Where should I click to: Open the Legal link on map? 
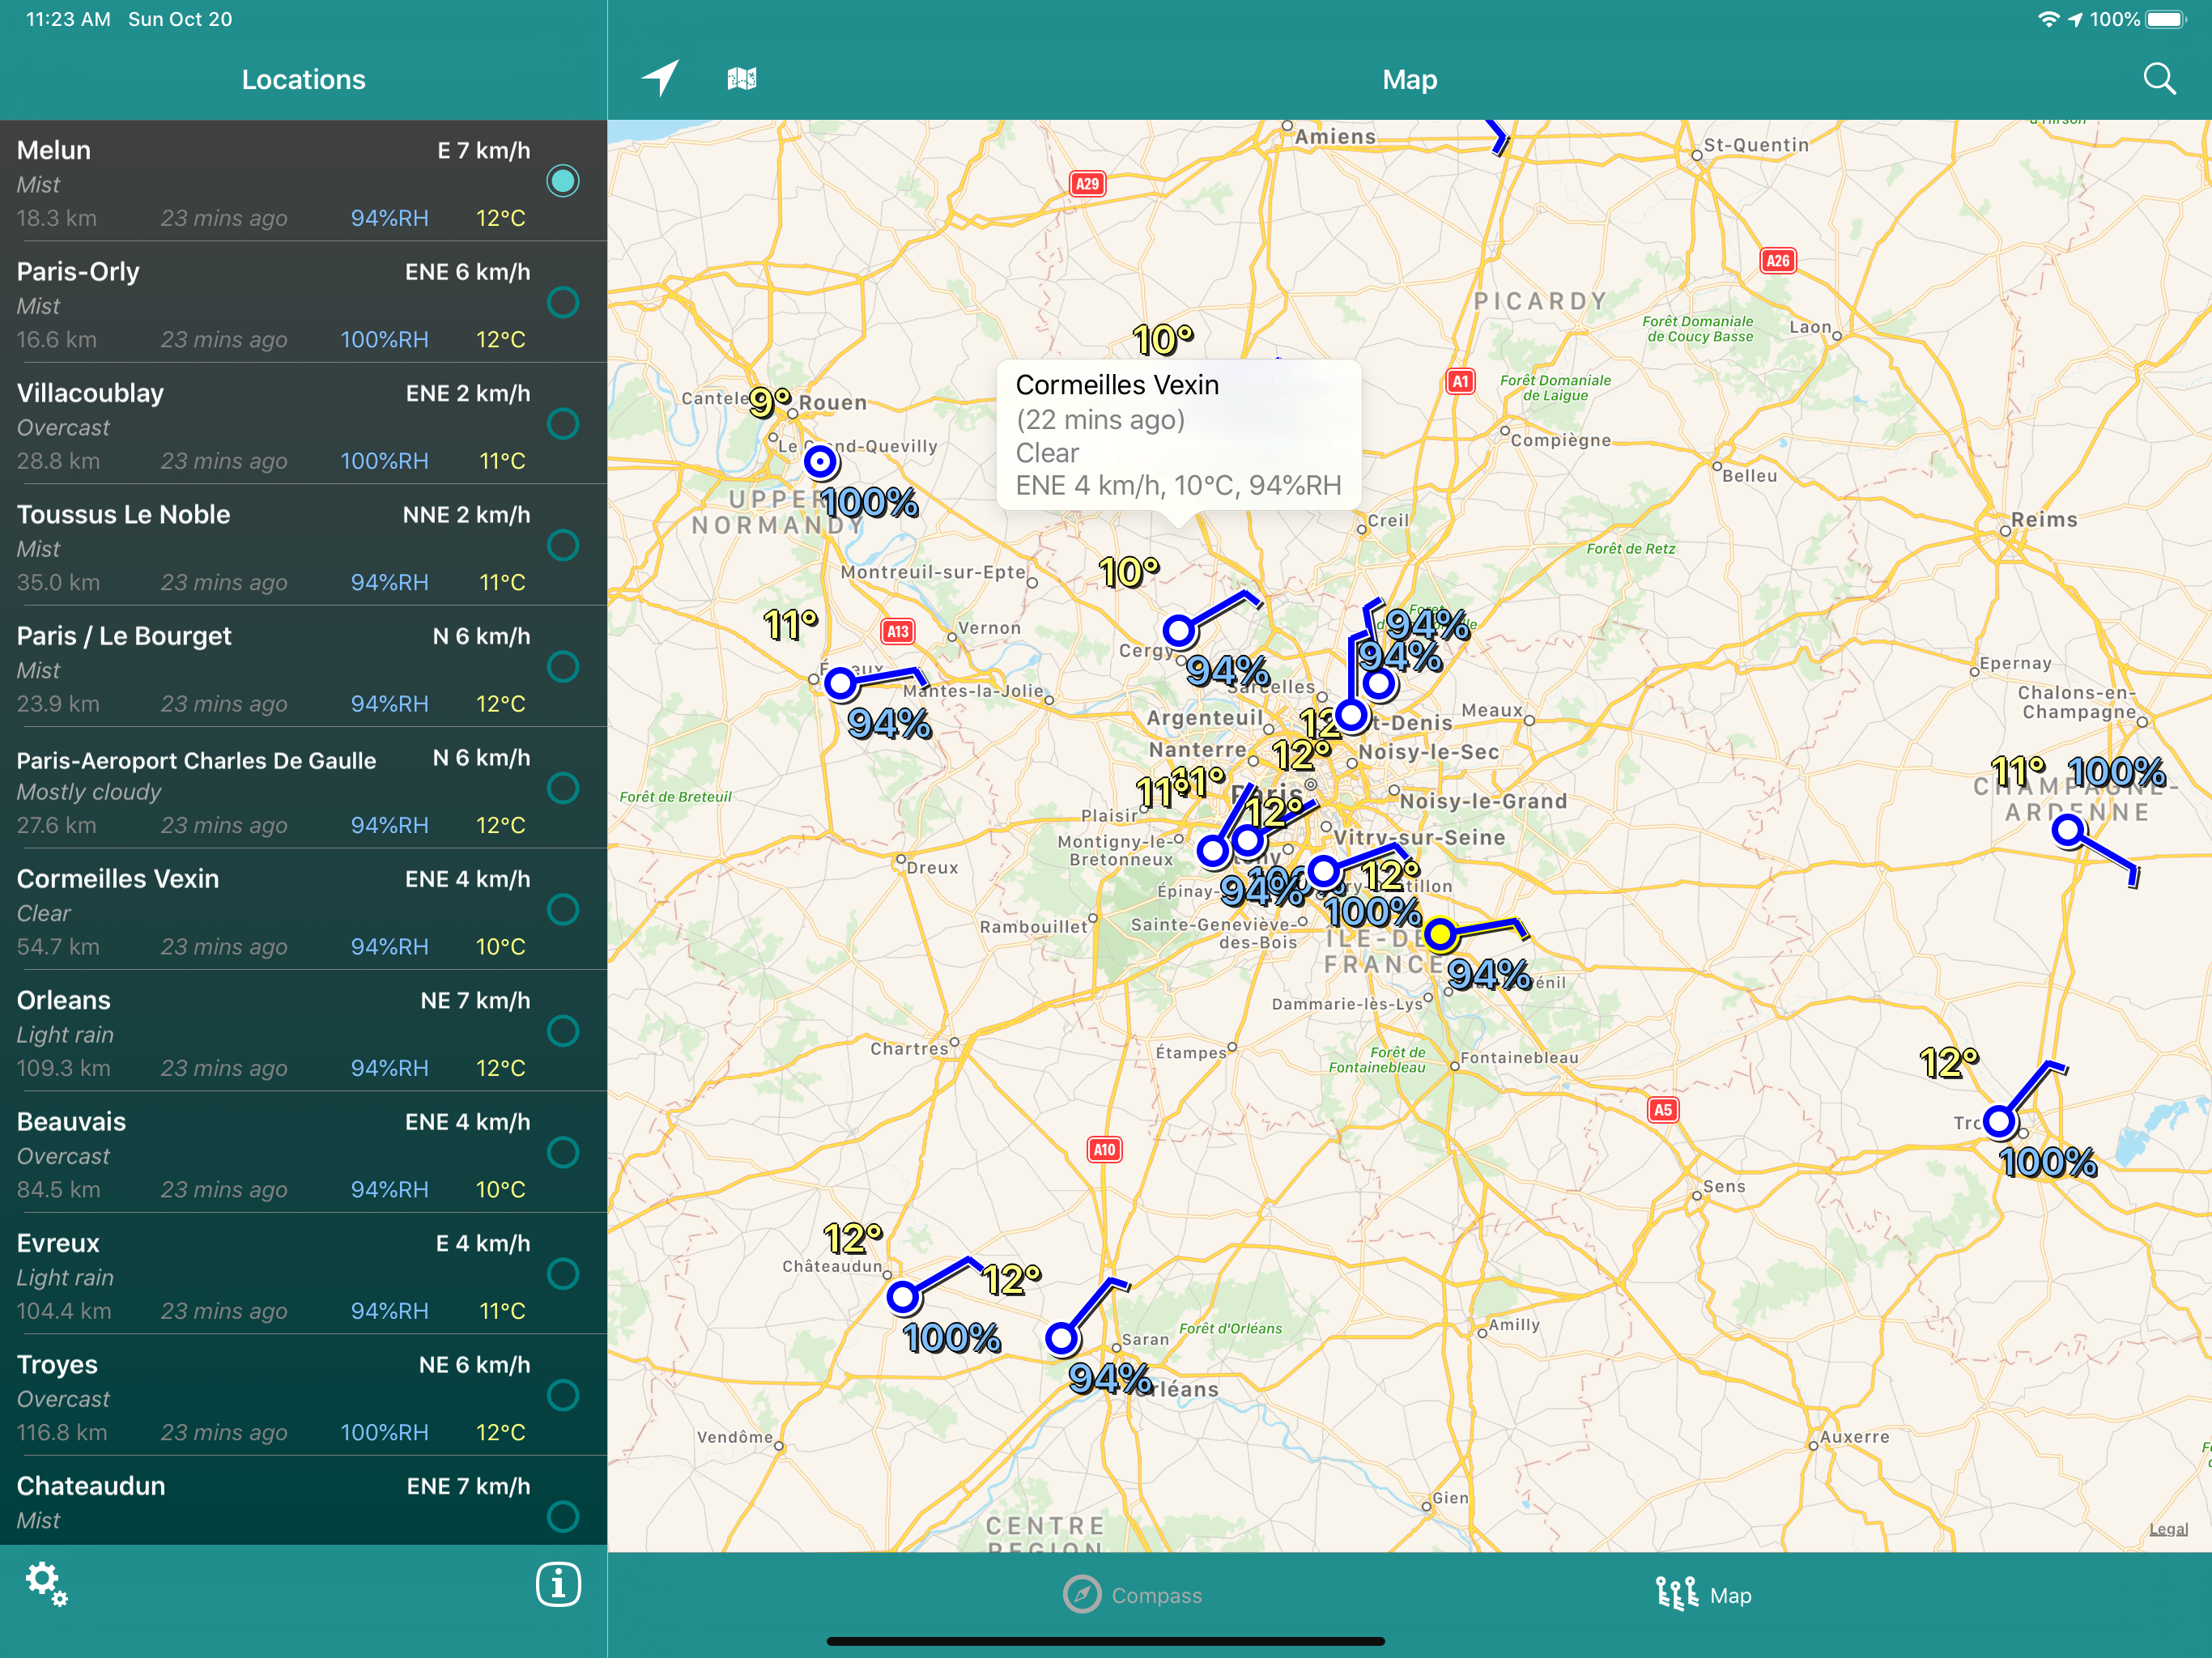2168,1529
